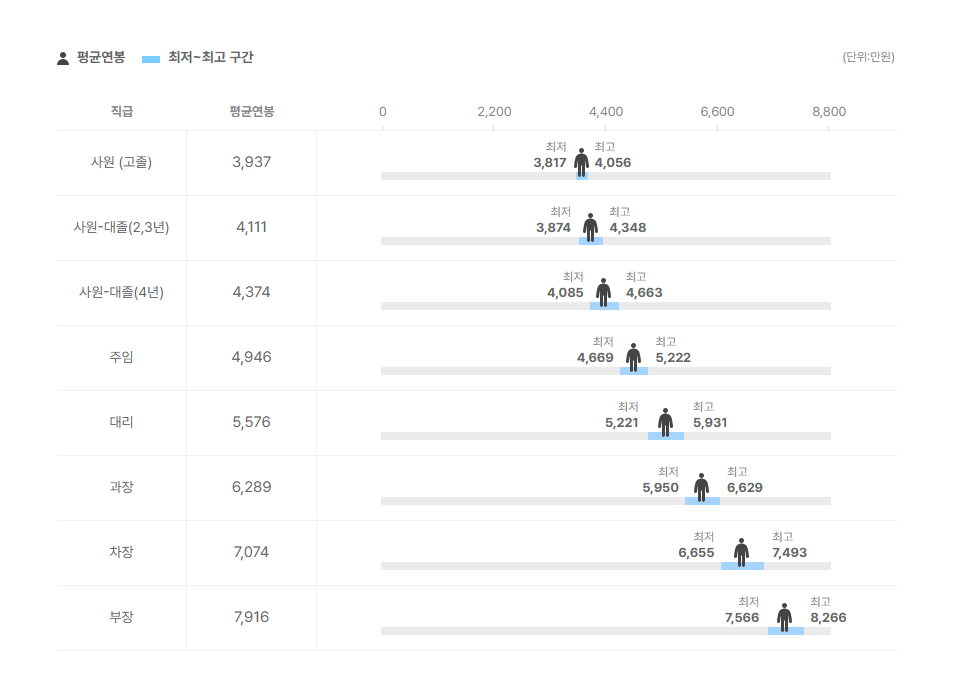Click the person icon in 부장 row

click(784, 618)
